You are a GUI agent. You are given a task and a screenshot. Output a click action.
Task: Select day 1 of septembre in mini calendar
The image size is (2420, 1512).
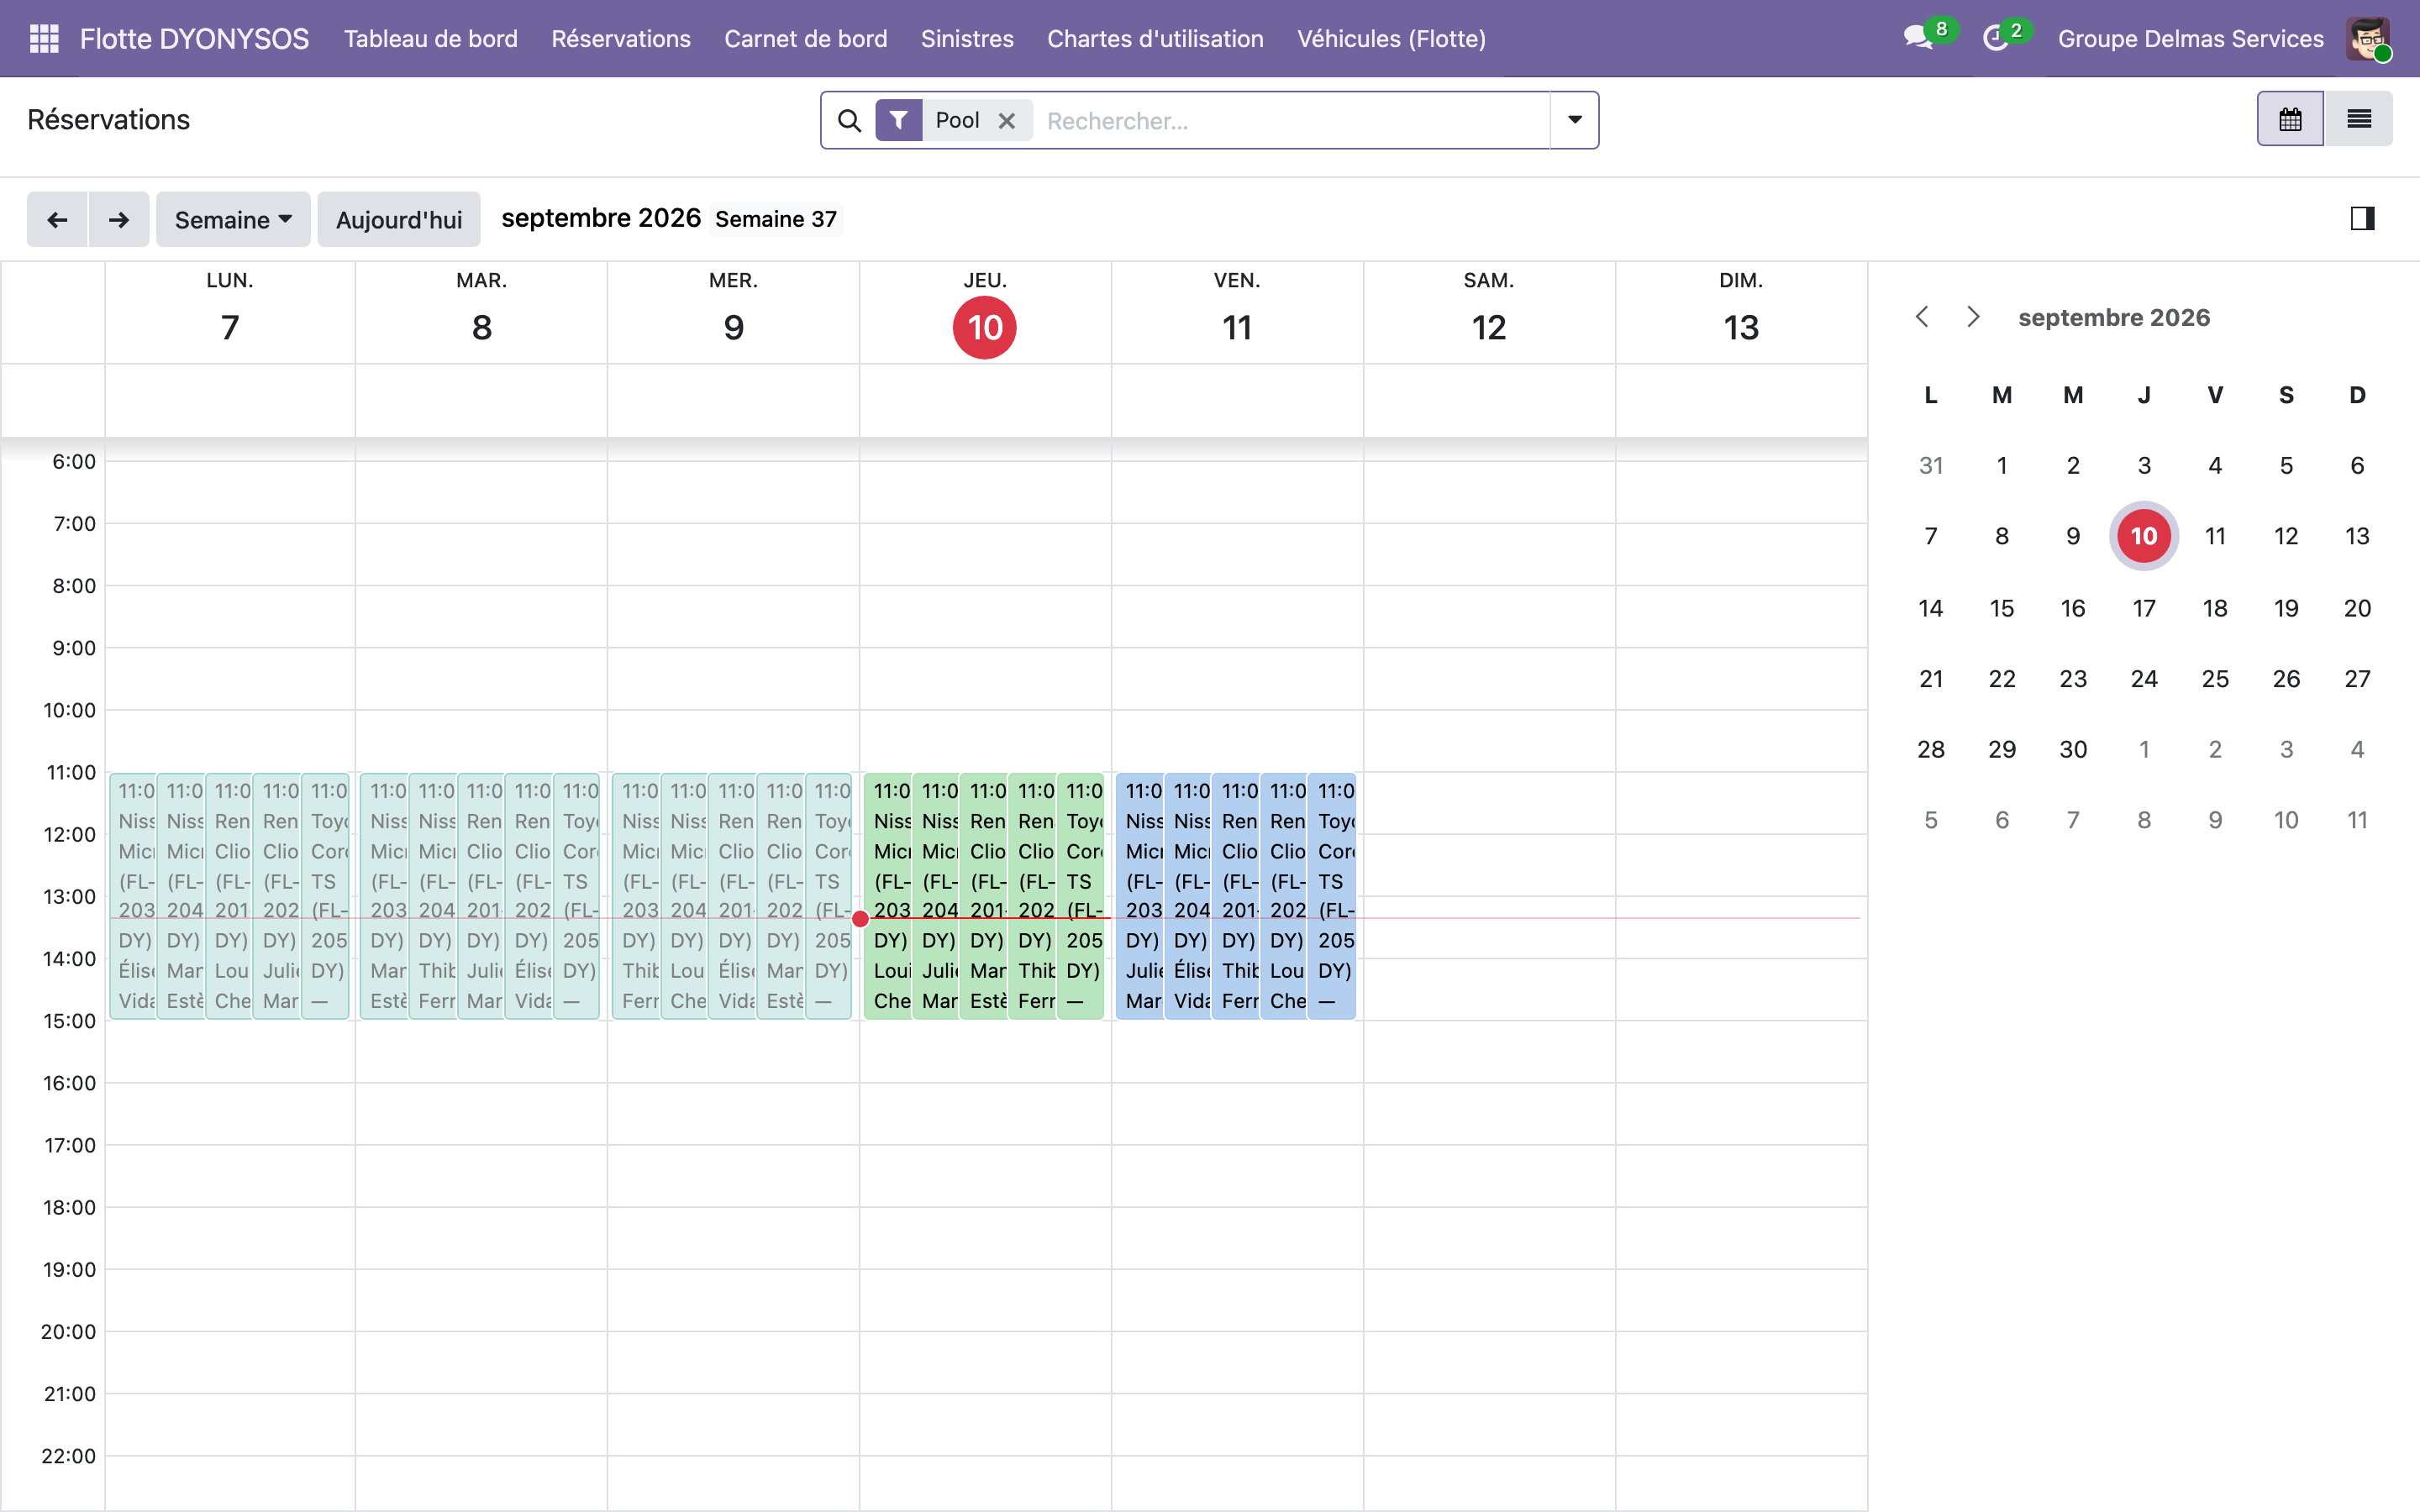coord(2001,465)
